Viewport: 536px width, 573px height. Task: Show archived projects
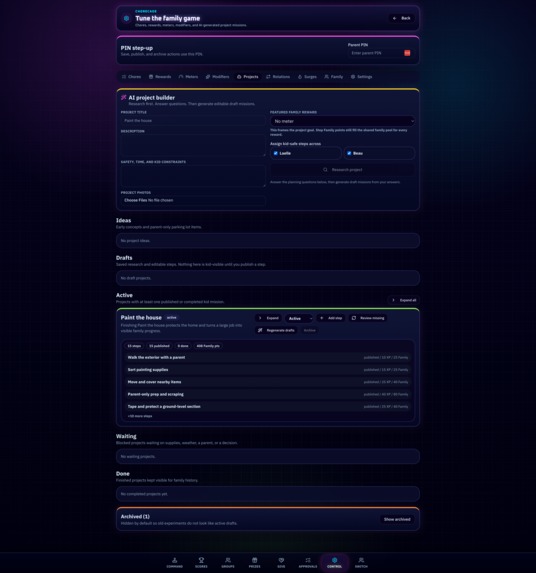[397, 519]
